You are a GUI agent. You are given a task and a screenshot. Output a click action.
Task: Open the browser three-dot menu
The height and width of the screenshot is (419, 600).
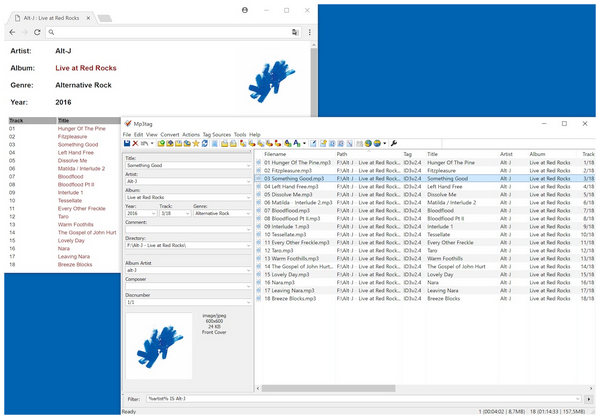tap(310, 33)
